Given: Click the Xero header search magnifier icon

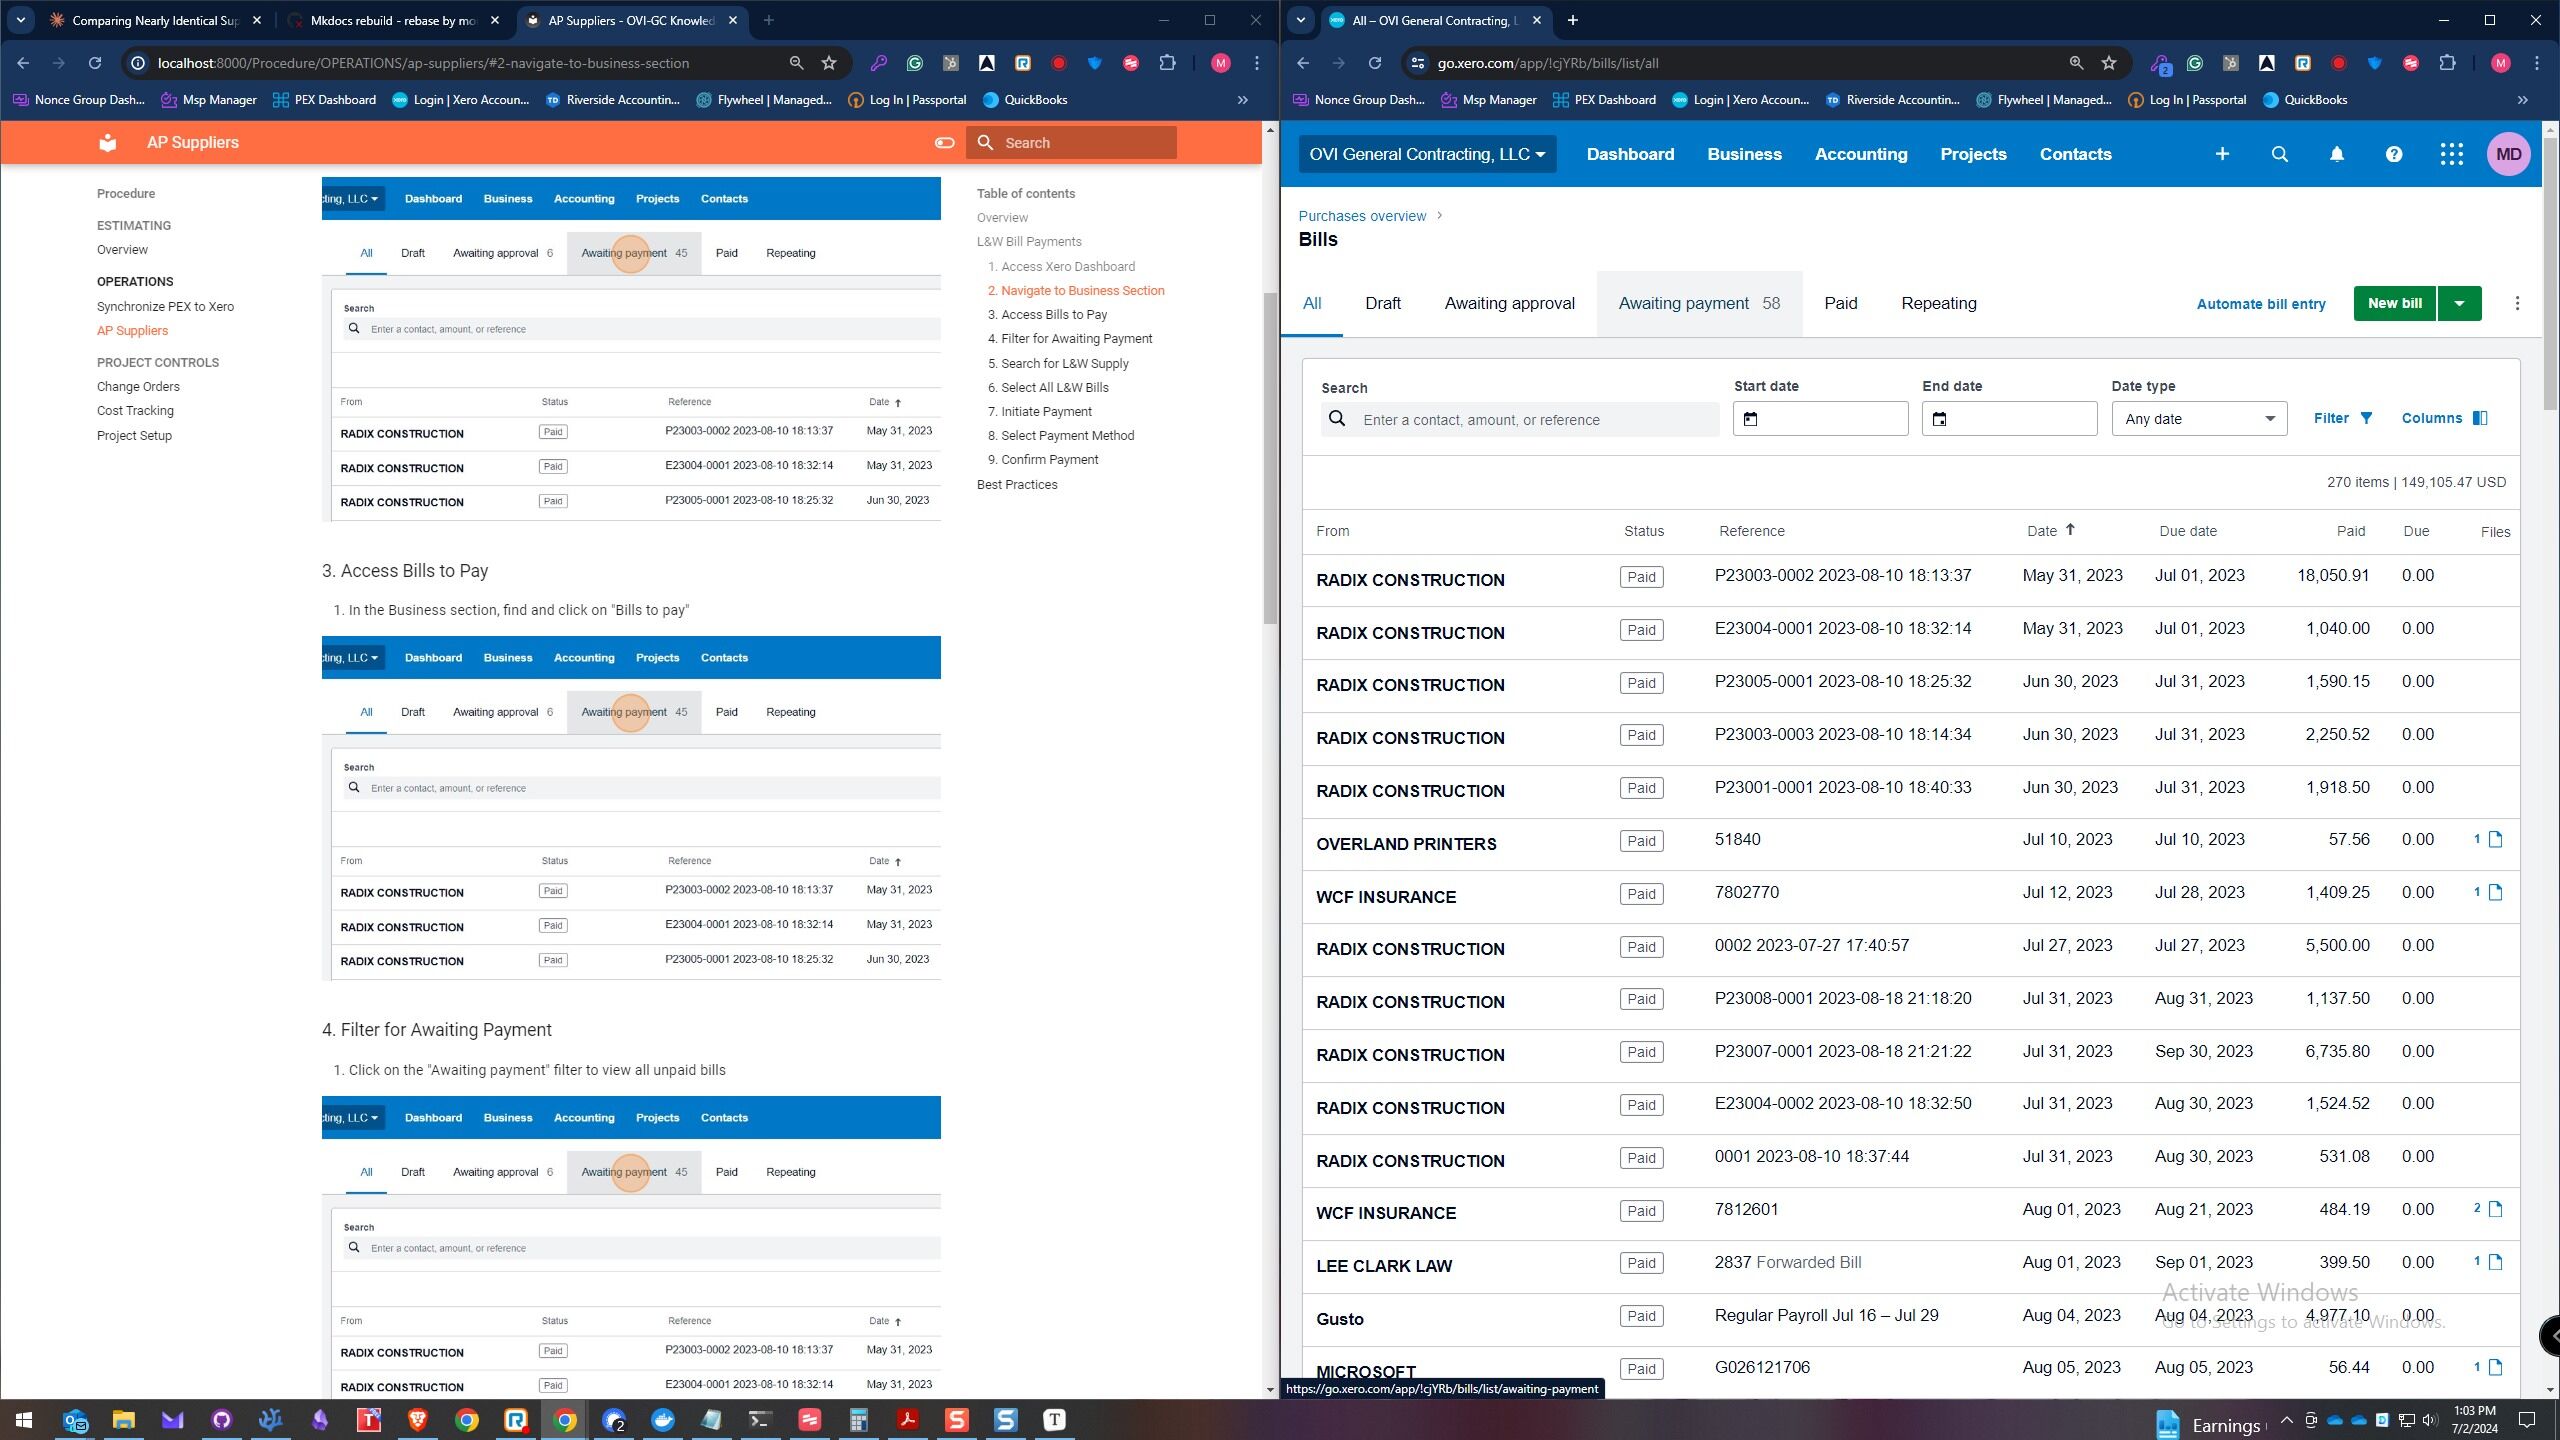Looking at the screenshot, I should [2279, 154].
